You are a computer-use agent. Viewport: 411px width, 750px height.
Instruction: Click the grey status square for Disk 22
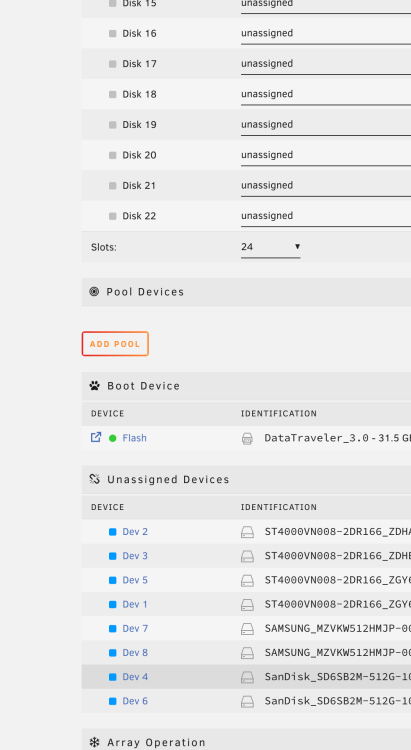click(112, 216)
